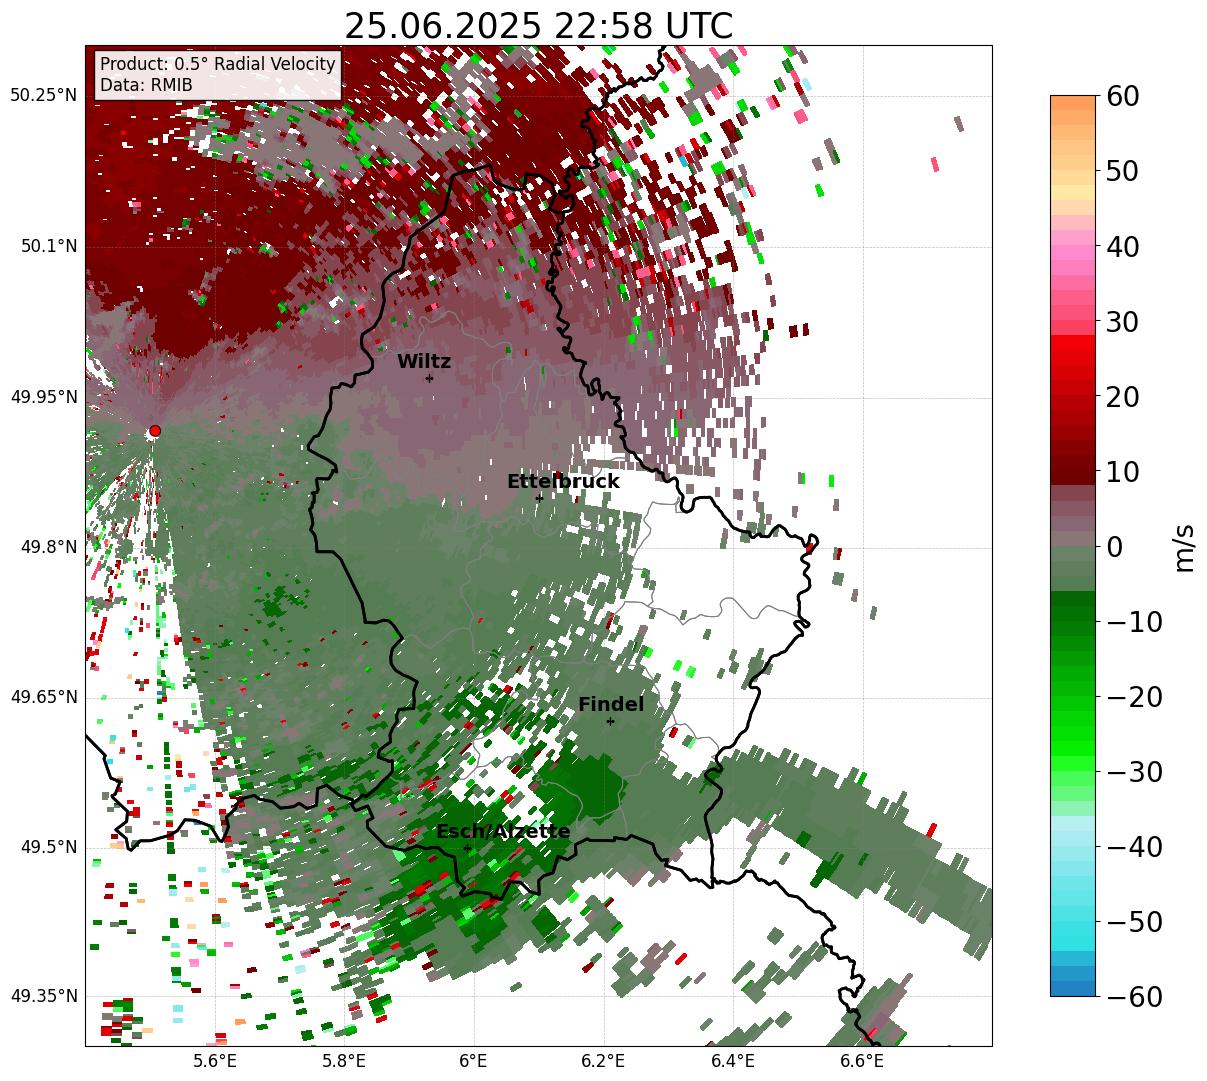Click the colorbar 50 tick label
The image size is (1207, 1081).
coord(1122,171)
